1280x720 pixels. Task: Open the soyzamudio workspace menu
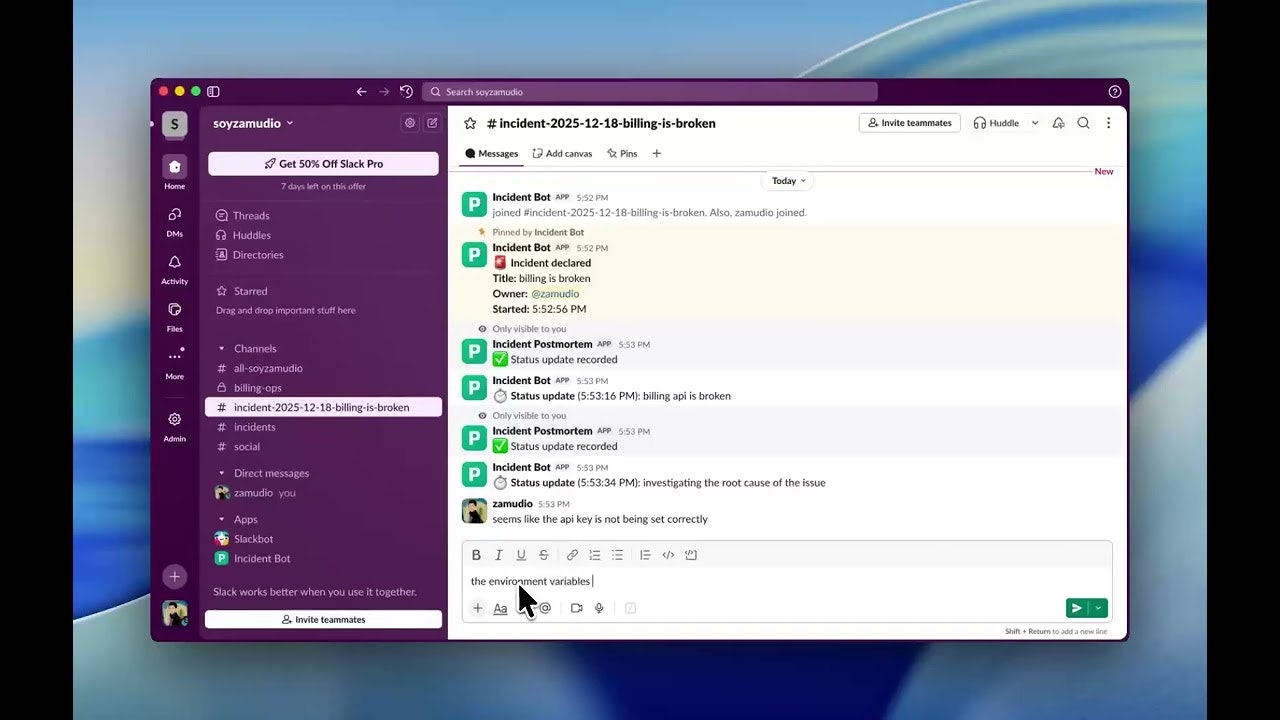(253, 123)
